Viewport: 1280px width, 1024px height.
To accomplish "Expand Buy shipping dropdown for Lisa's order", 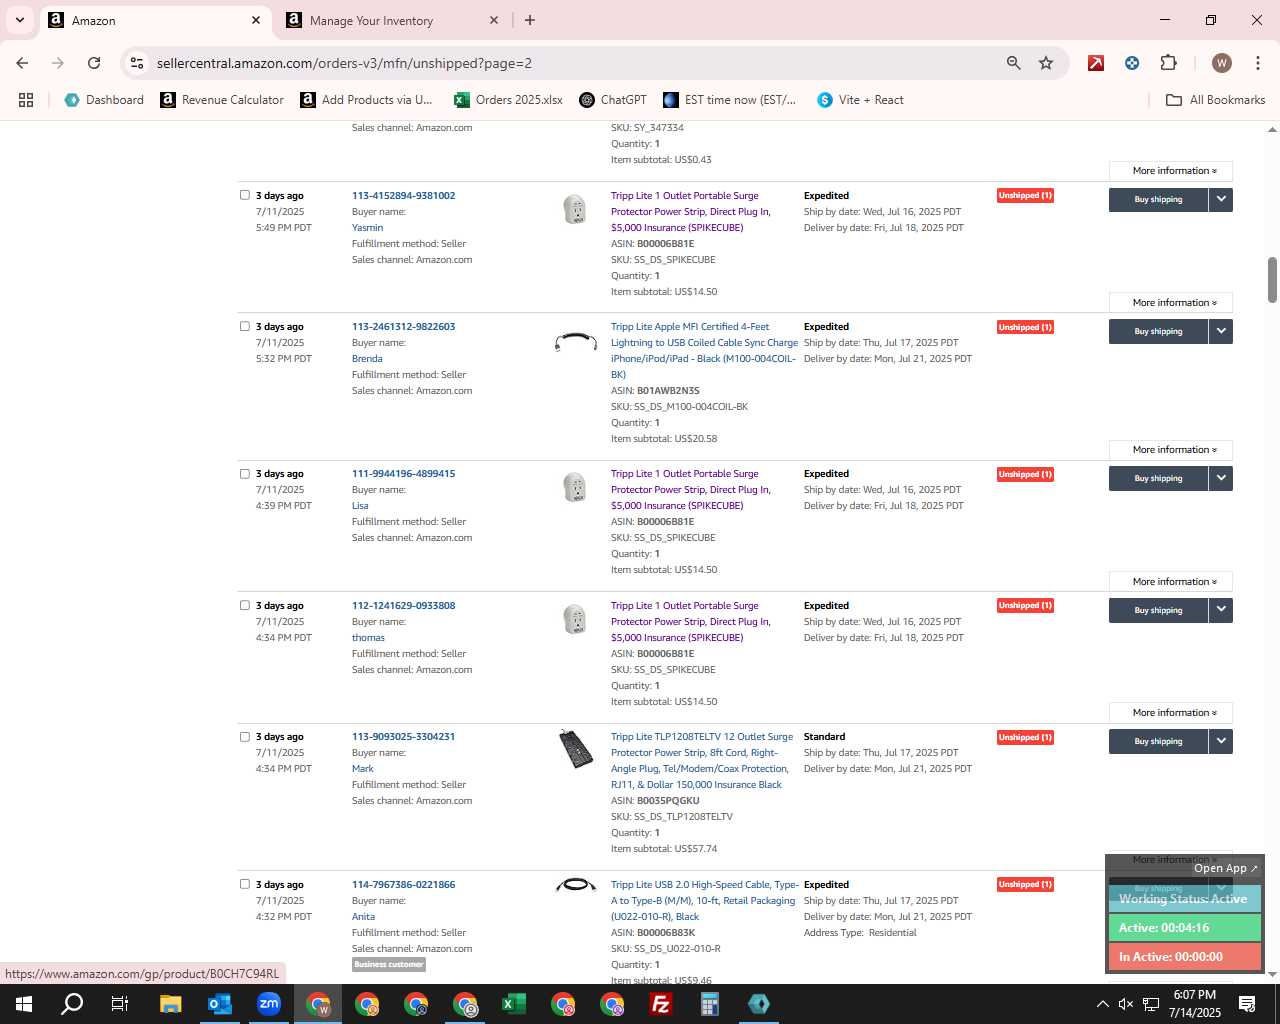I will coord(1221,478).
